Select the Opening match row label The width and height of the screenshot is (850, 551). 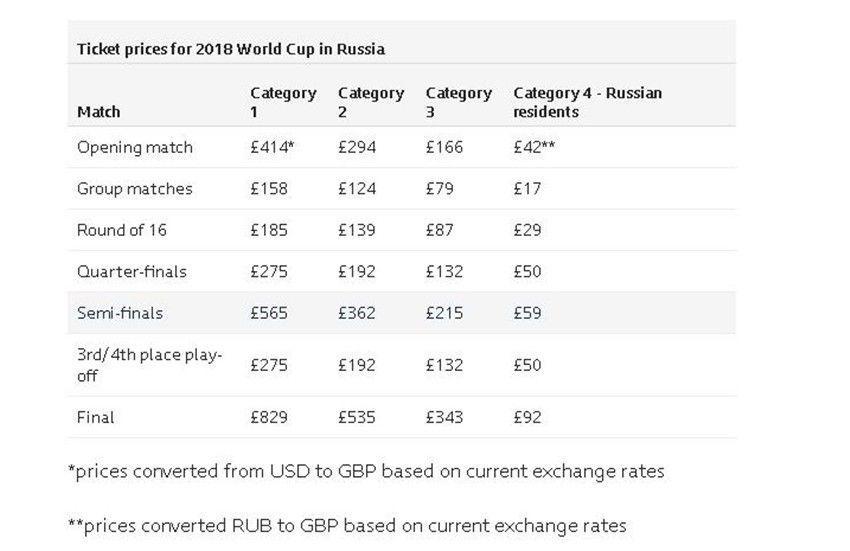[x=135, y=148]
